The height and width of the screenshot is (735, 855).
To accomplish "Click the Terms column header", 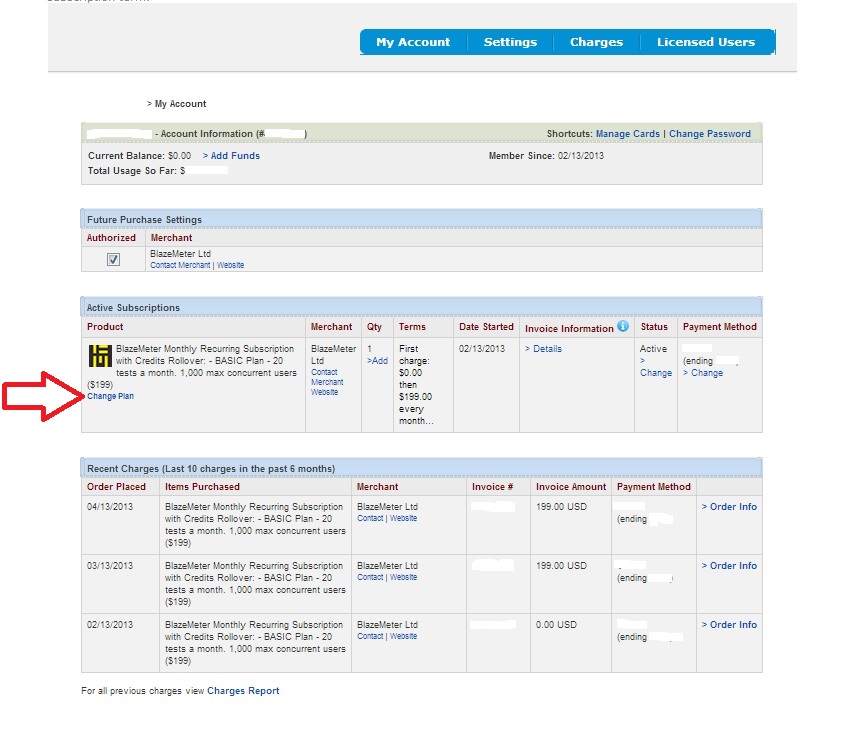I will 412,327.
